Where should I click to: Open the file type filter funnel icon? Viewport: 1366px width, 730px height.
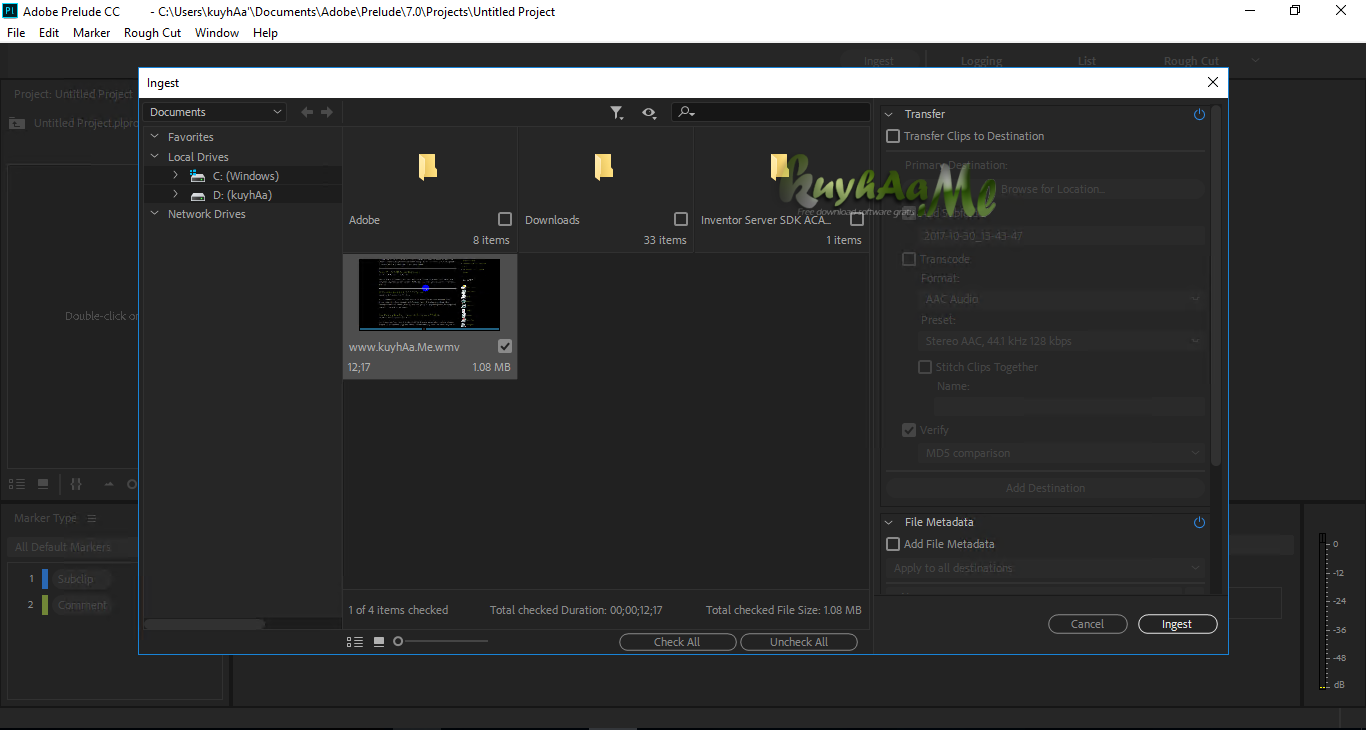[617, 113]
